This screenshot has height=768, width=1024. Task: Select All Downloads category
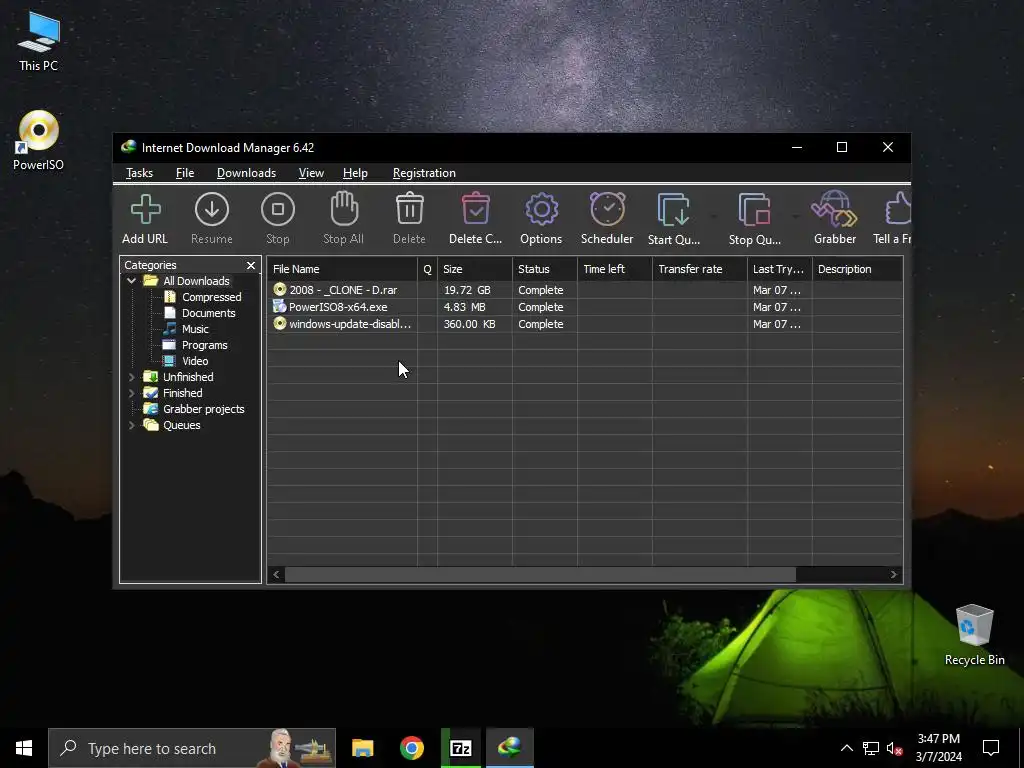pos(196,281)
